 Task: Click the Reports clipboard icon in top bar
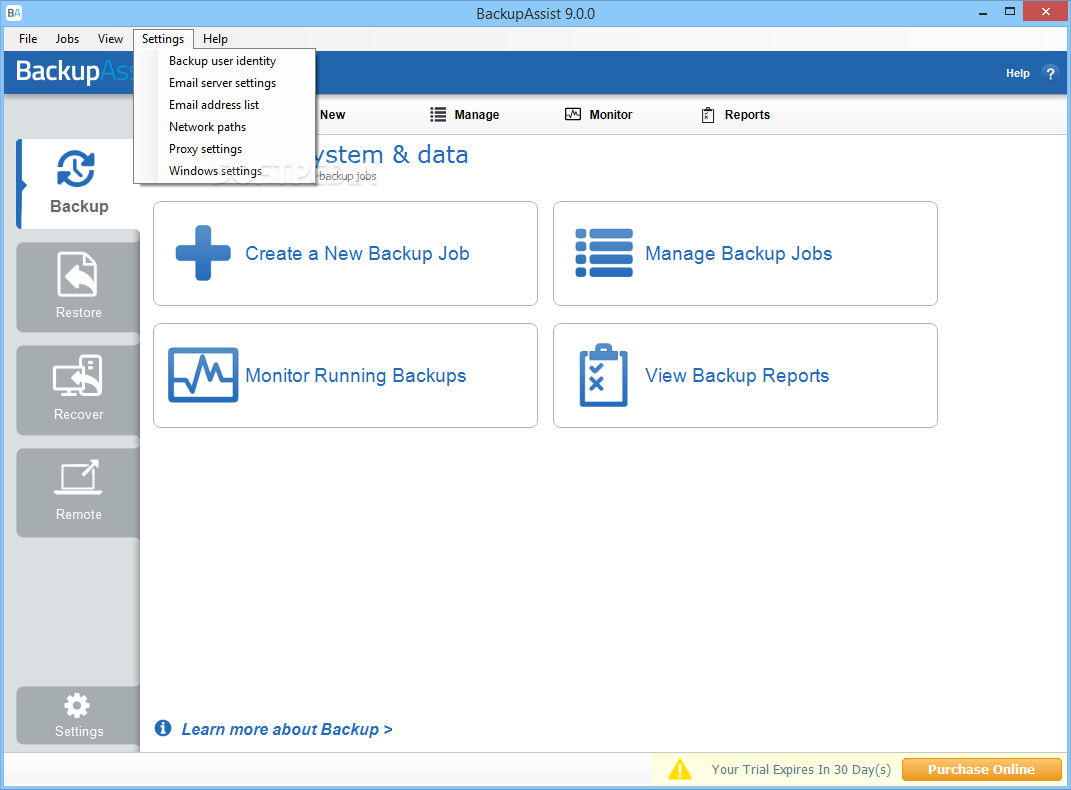point(708,115)
